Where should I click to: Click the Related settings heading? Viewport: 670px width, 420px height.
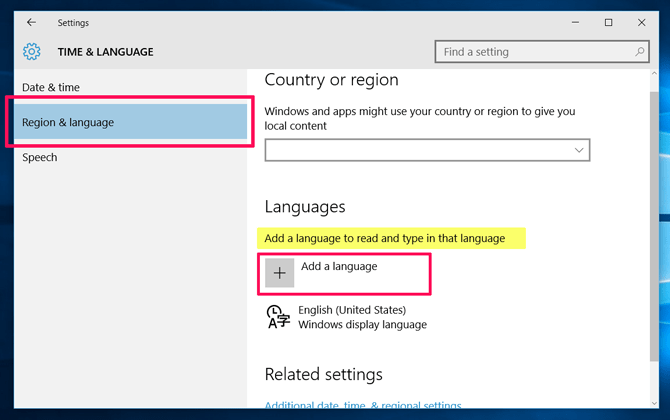(323, 374)
